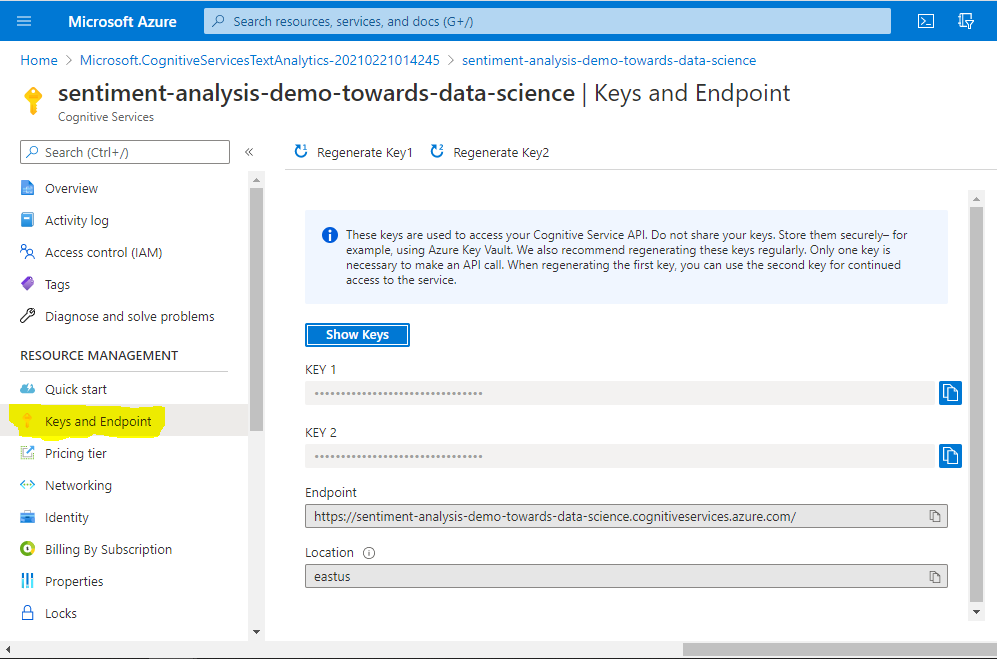The height and width of the screenshot is (659, 997).
Task: Open the Directory and subscription filter icon
Action: click(965, 21)
